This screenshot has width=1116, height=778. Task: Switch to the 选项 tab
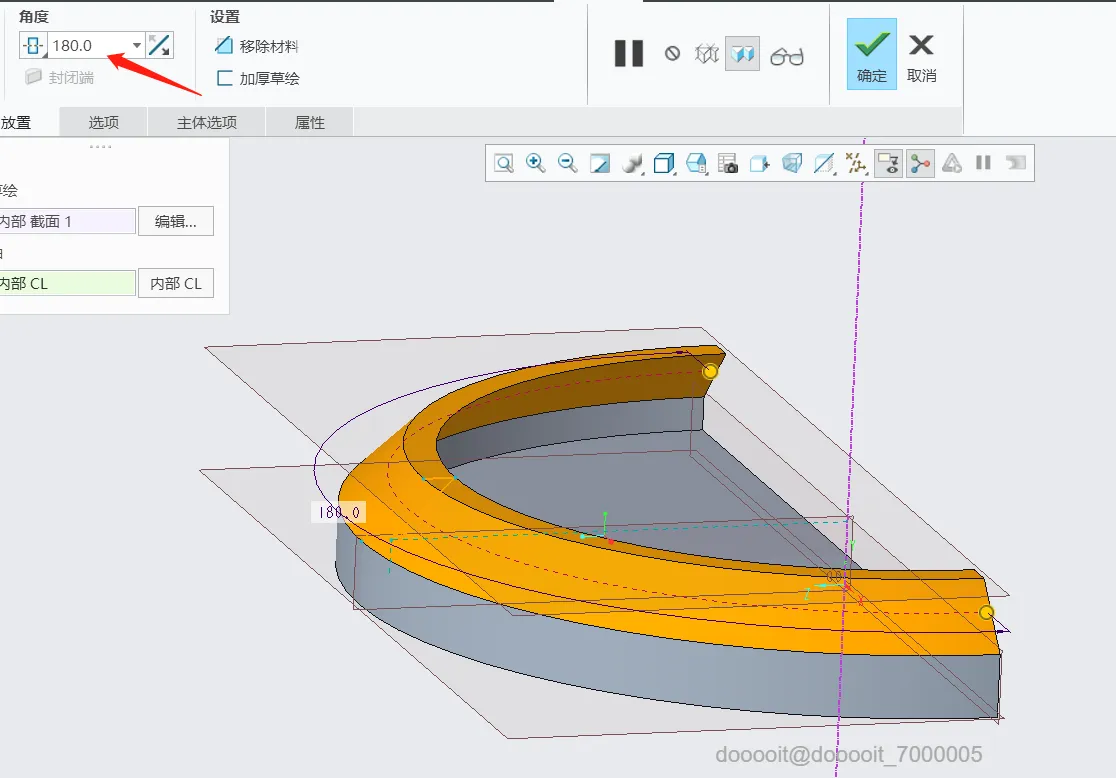point(103,123)
